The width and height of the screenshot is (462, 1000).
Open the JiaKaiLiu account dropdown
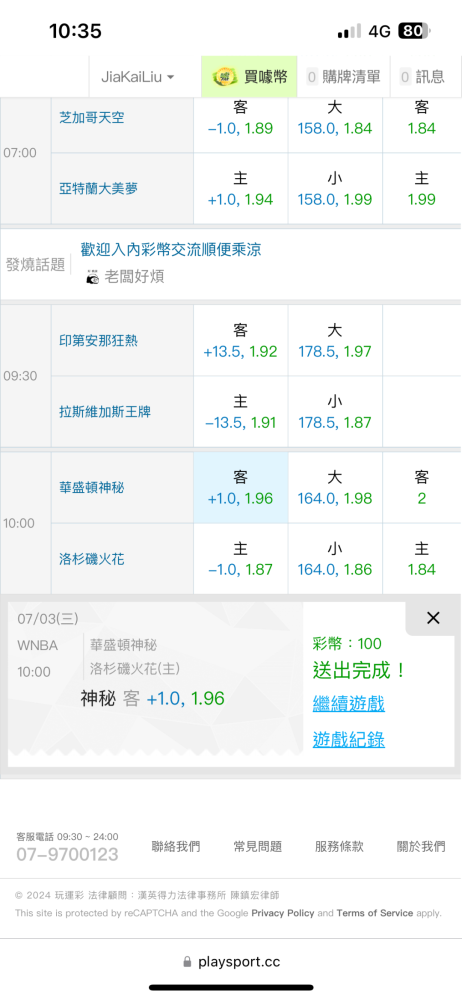pos(138,77)
